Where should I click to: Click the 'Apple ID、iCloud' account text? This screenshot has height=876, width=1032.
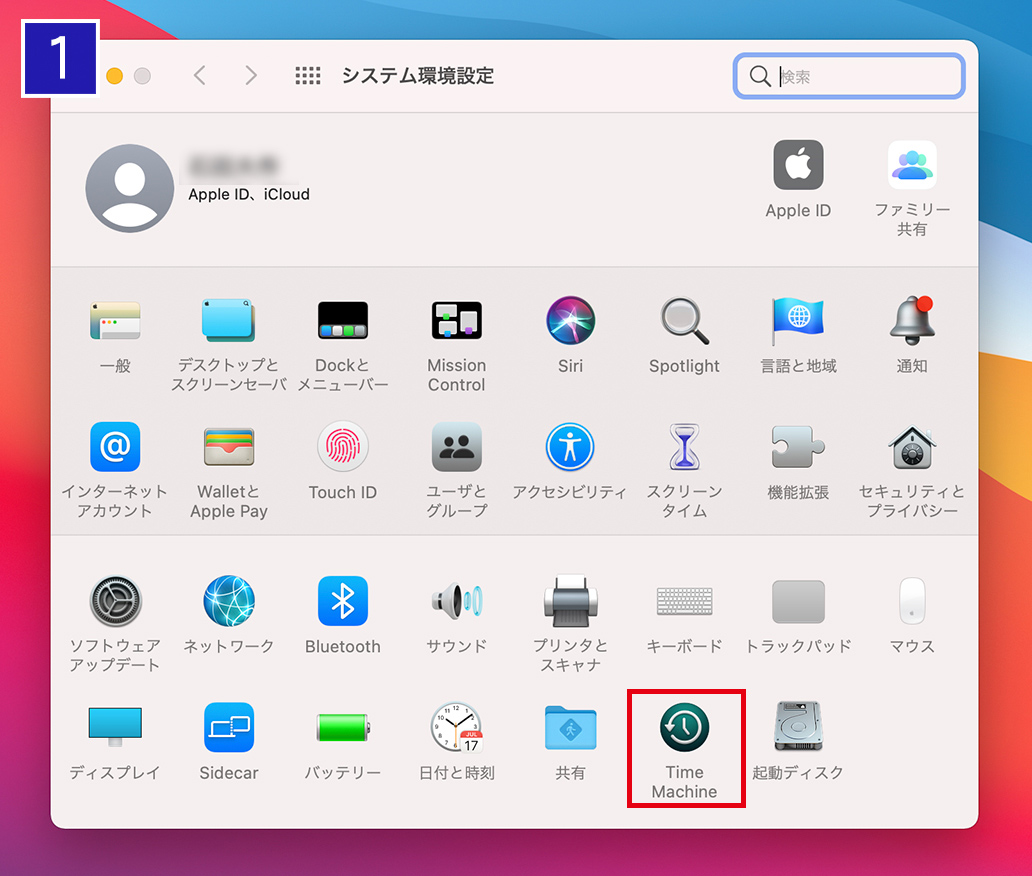point(249,194)
